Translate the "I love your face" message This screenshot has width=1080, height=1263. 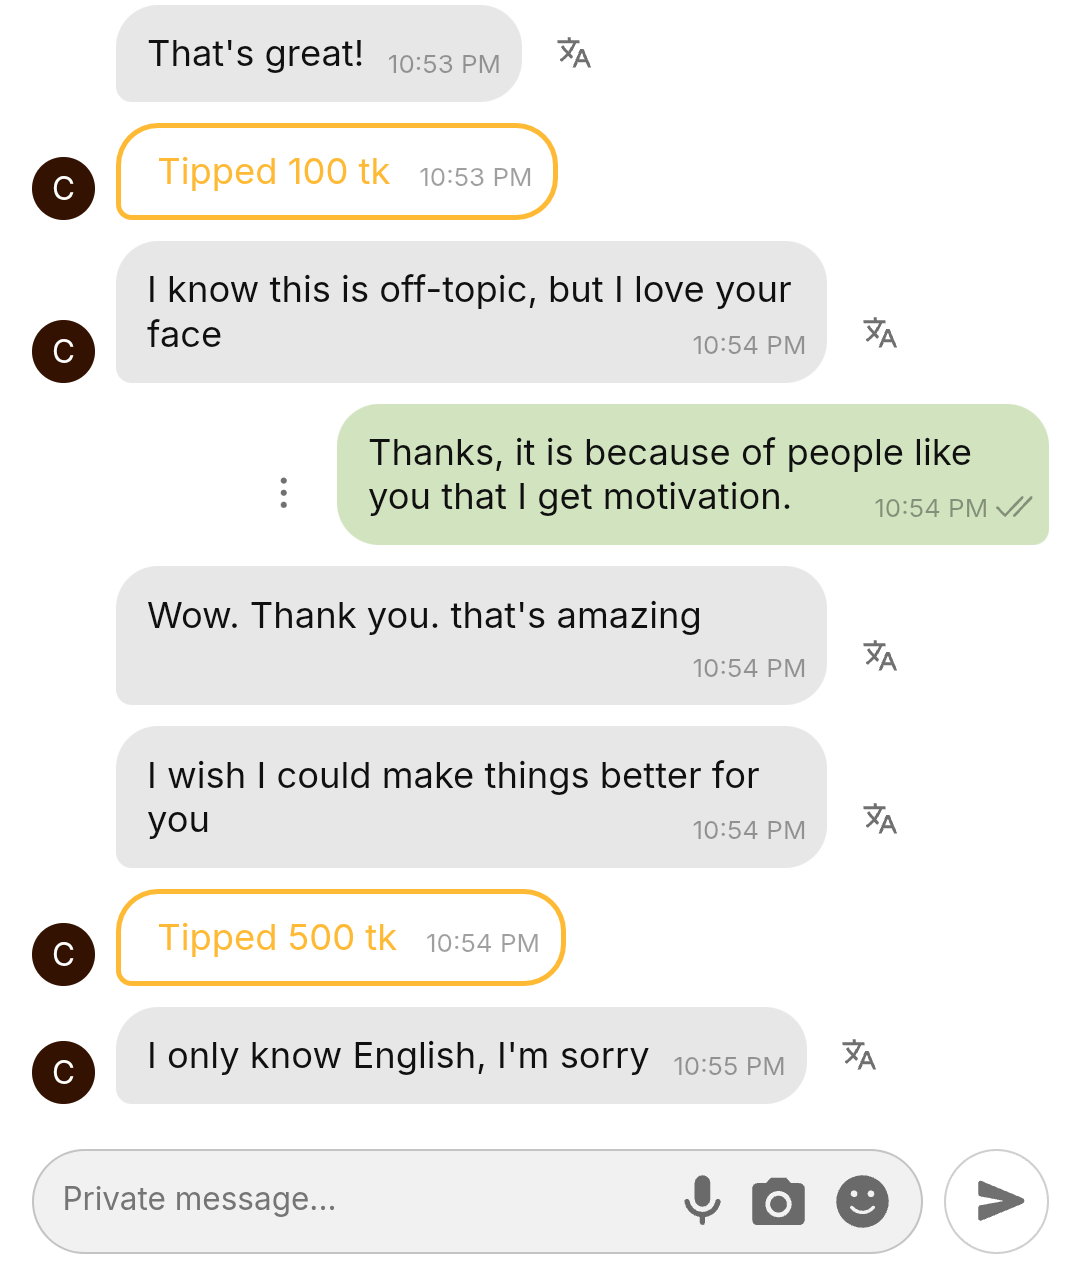pos(880,333)
